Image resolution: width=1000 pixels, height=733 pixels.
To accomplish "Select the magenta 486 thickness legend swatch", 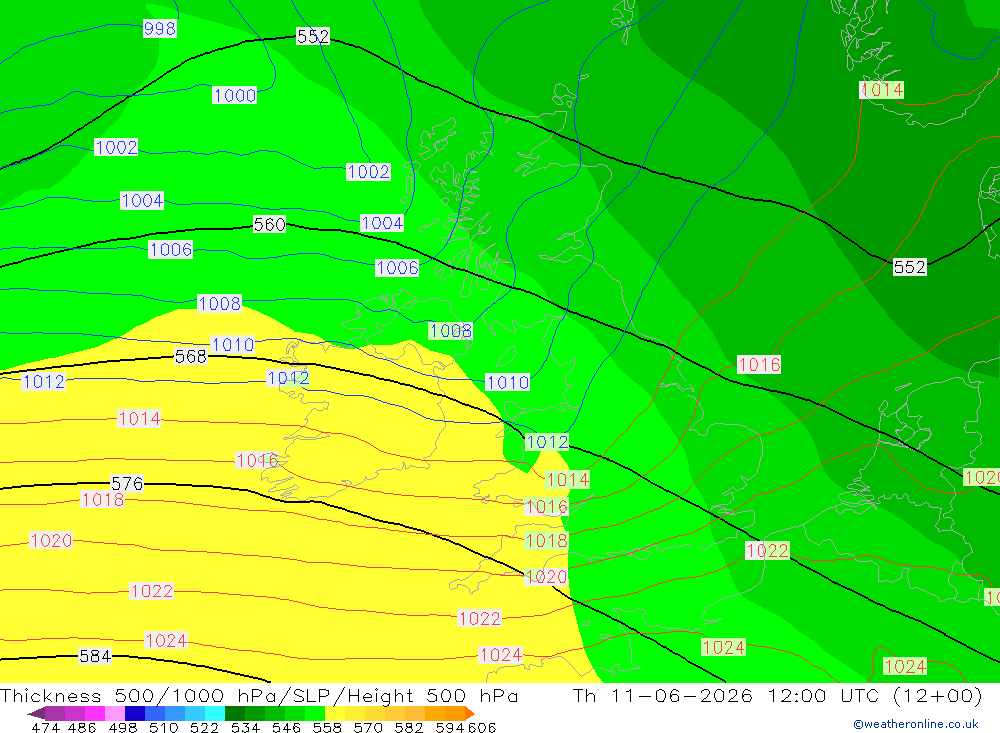I will [x=94, y=713].
